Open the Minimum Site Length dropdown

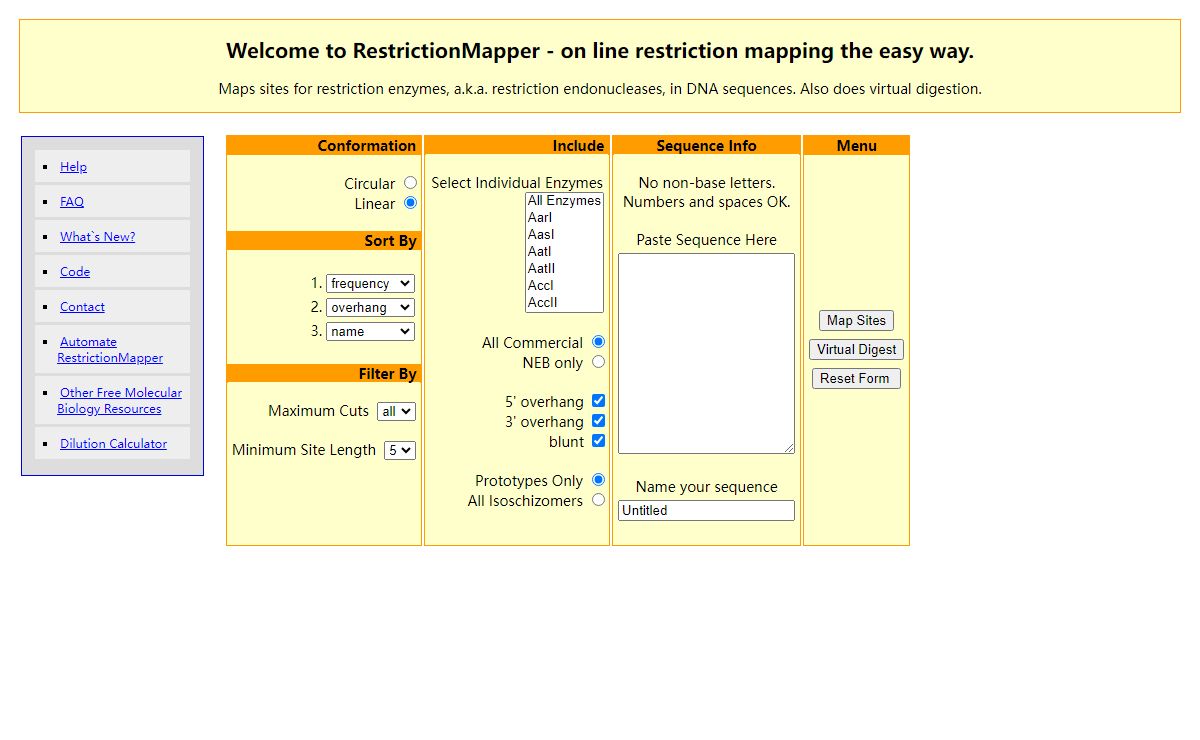[399, 450]
